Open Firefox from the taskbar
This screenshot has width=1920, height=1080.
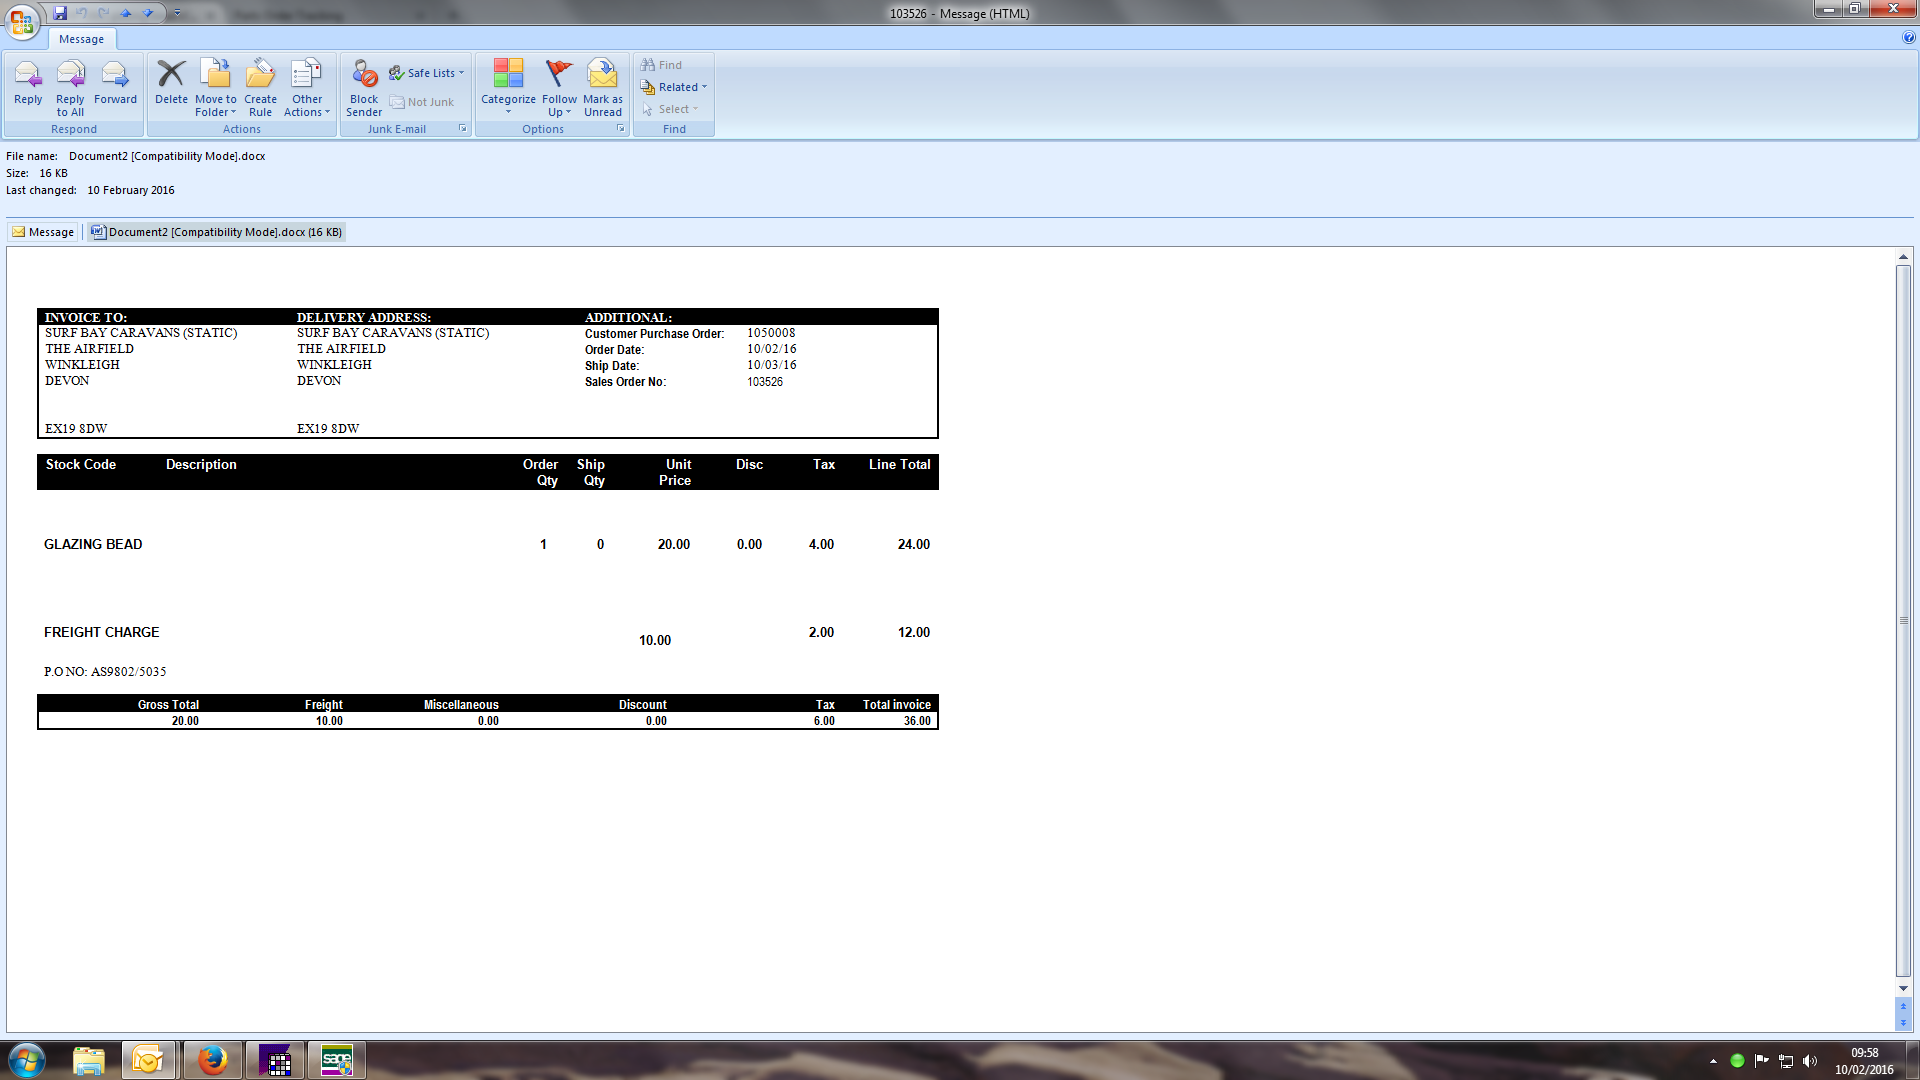click(x=212, y=1060)
